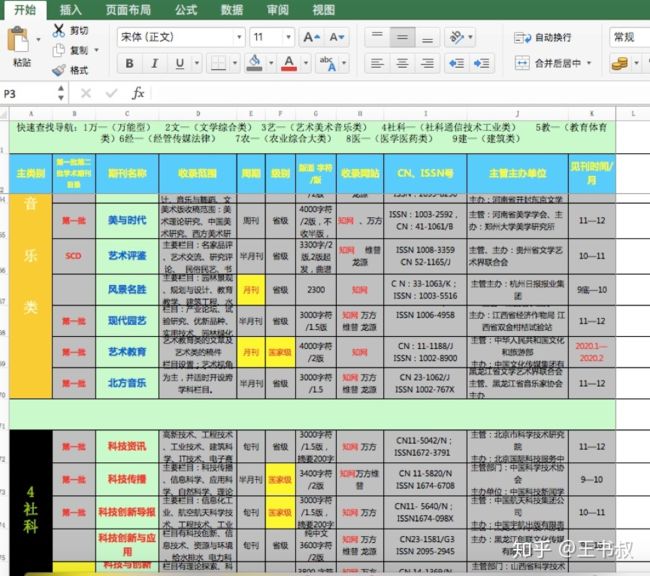Viewport: 650px width, 576px height.
Task: Click the Paste clipboard icon
Action: point(18,39)
